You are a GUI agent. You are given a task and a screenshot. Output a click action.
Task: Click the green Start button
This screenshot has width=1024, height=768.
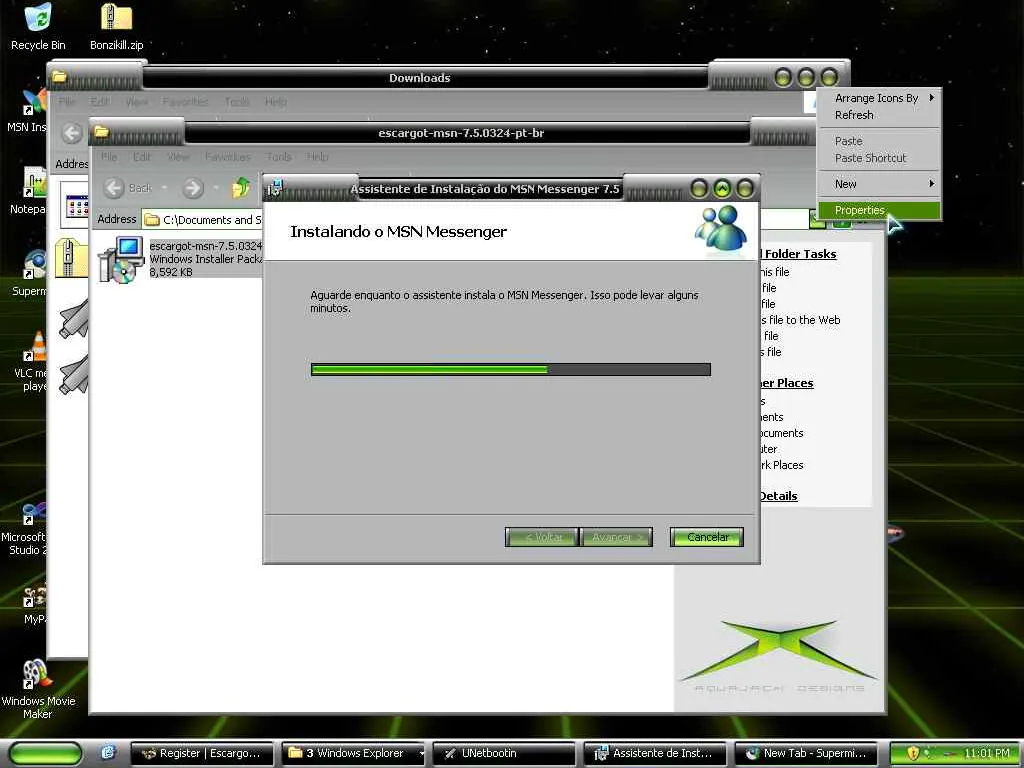tap(46, 753)
